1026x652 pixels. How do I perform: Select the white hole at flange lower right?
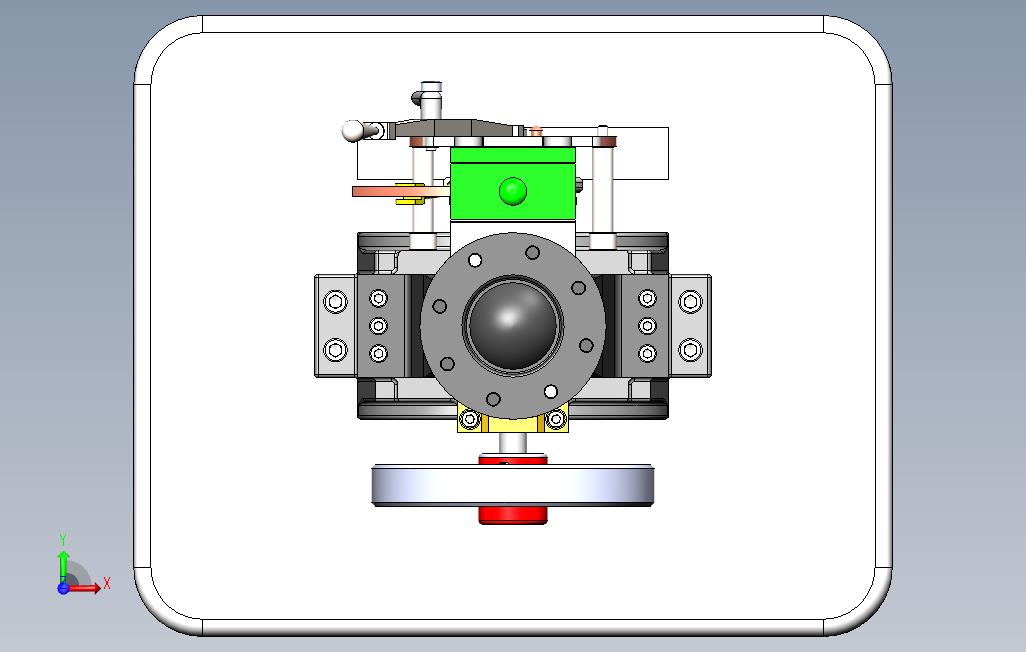[x=551, y=391]
